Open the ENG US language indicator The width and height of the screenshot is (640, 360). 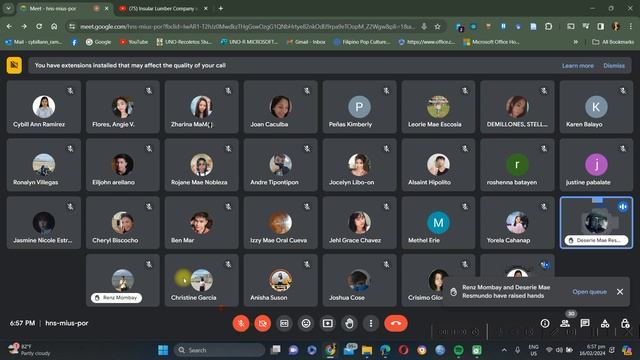533,350
